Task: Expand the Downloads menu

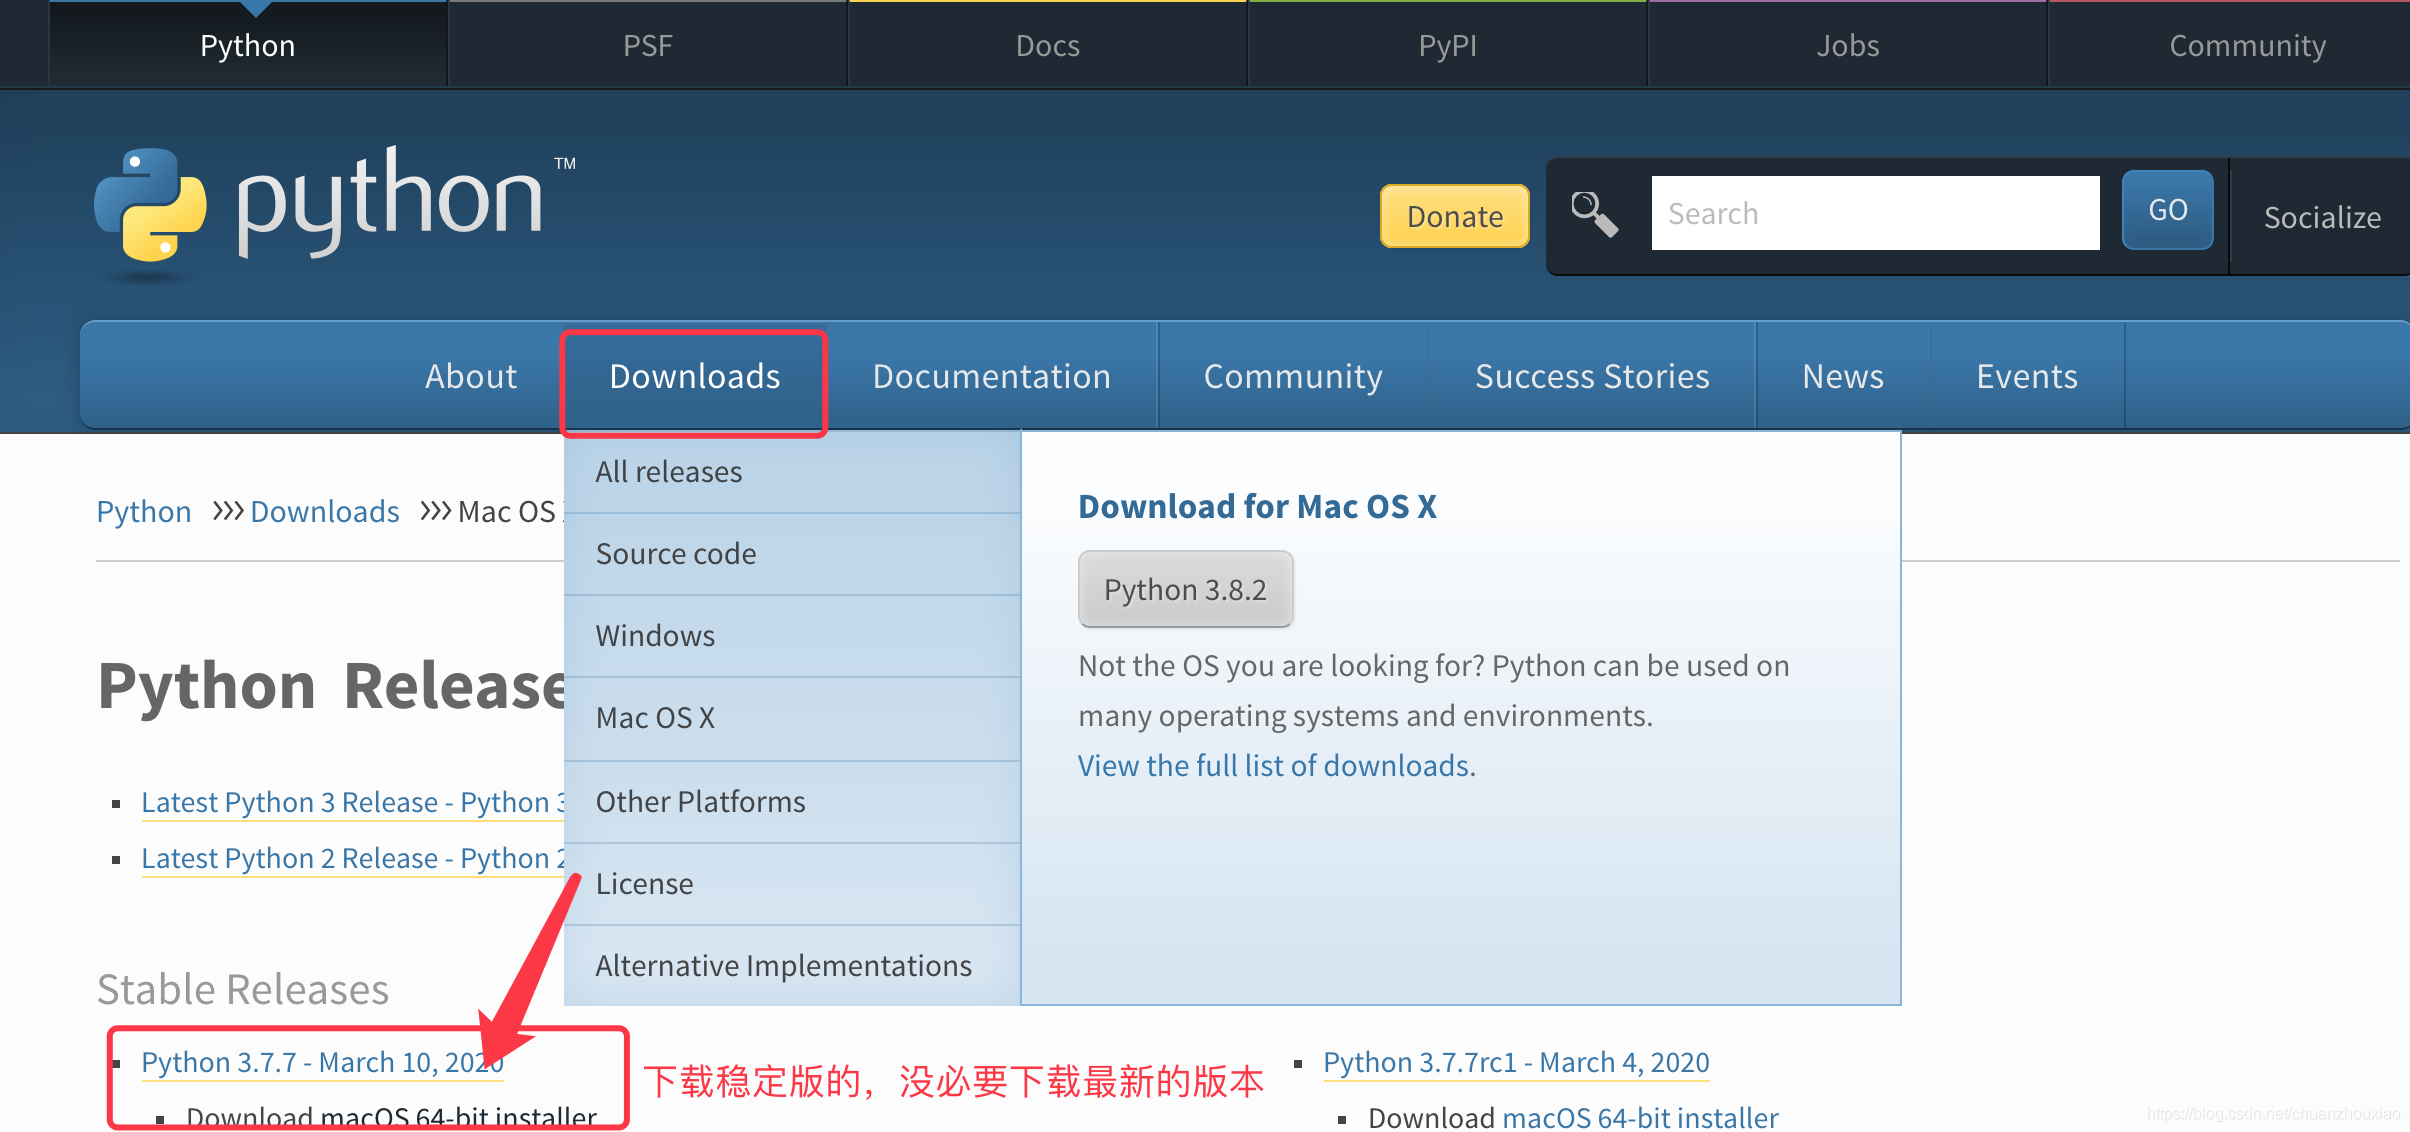Action: [694, 376]
